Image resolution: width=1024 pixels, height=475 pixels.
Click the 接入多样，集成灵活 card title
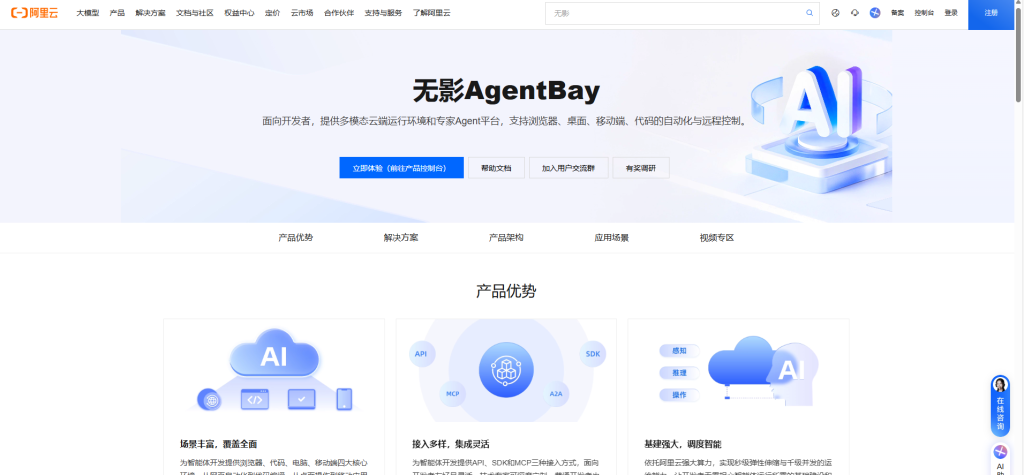pos(451,444)
